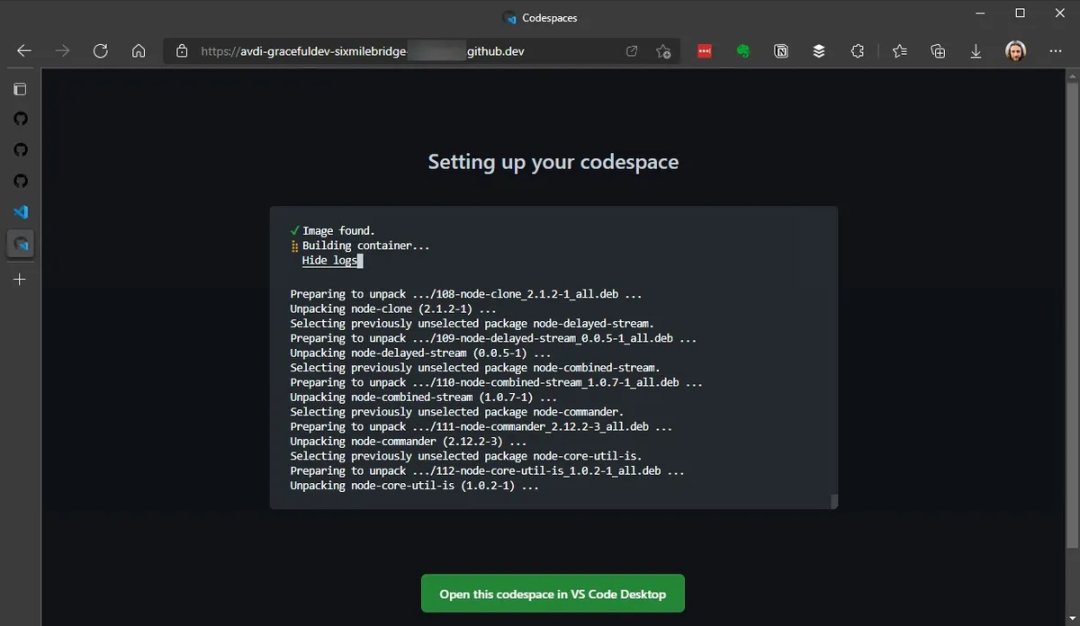
Task: Click the Evernote extension icon
Action: [x=743, y=51]
